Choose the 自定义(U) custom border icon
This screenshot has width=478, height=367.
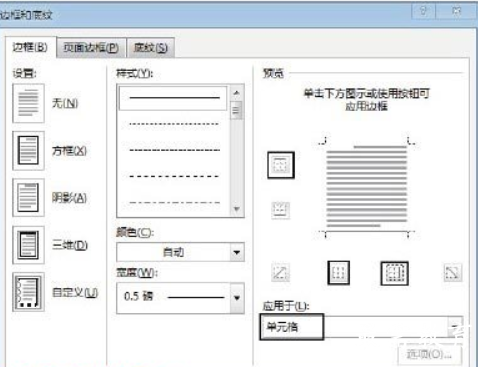click(x=28, y=292)
